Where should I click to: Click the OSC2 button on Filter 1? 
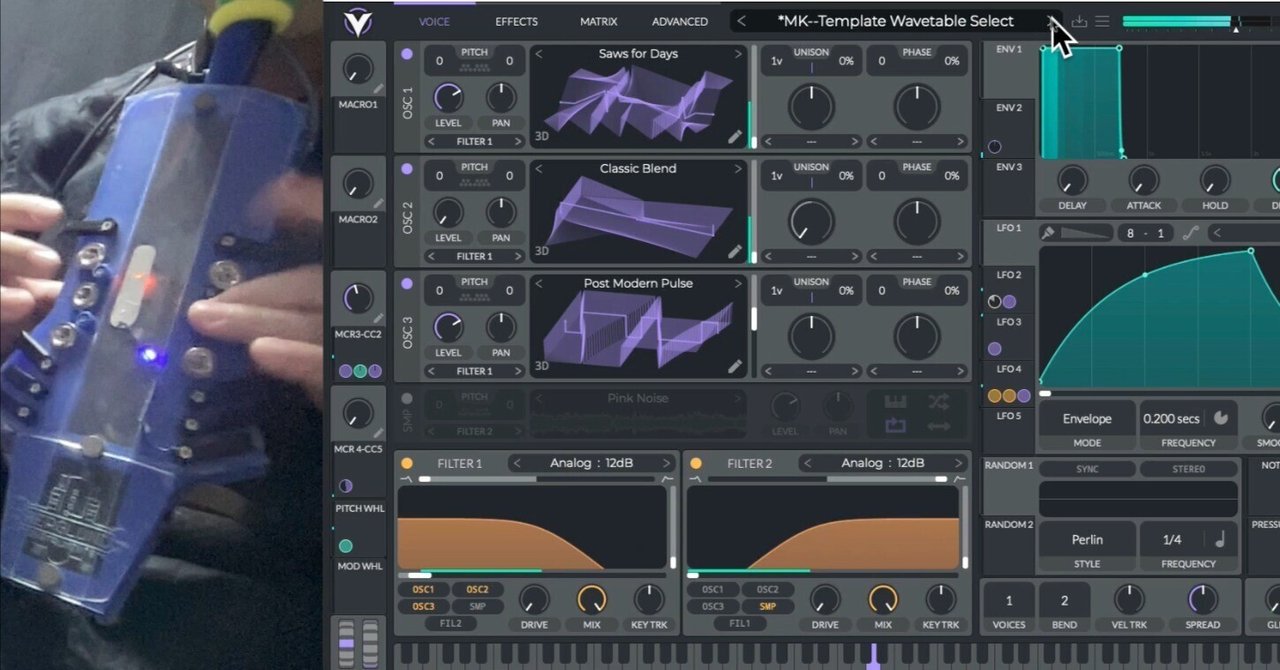(477, 590)
